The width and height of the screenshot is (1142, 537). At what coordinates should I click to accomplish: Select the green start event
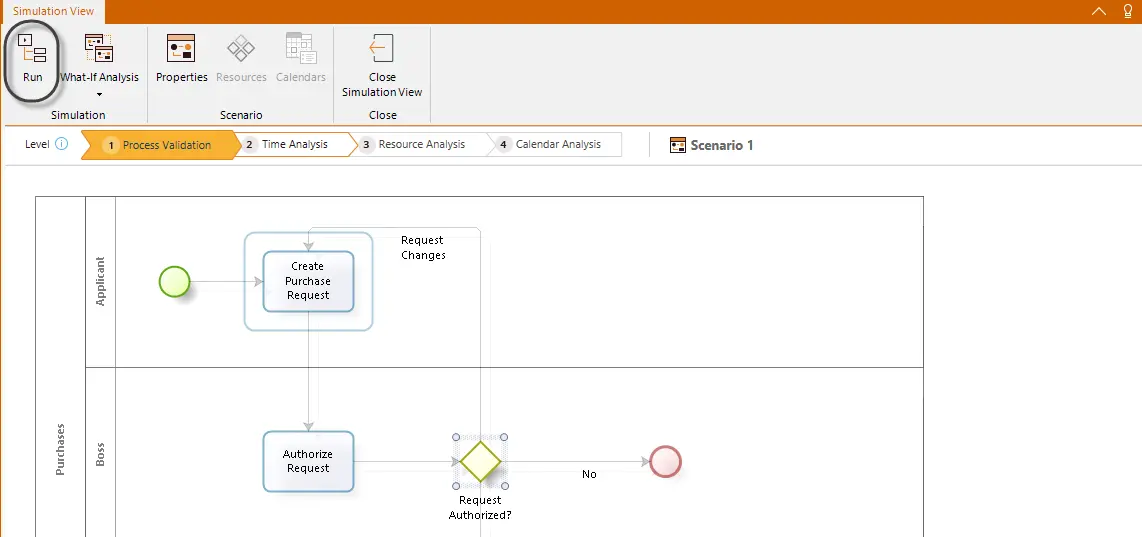click(175, 281)
